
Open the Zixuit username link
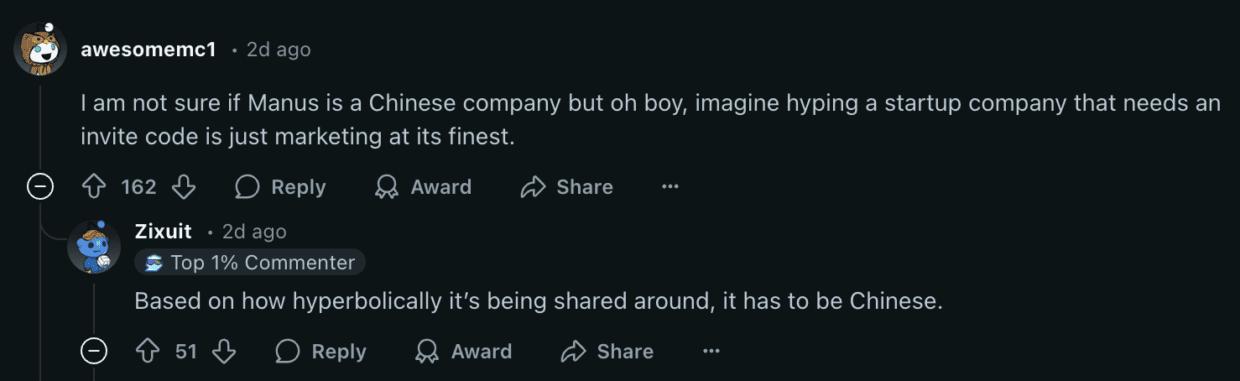click(x=163, y=231)
